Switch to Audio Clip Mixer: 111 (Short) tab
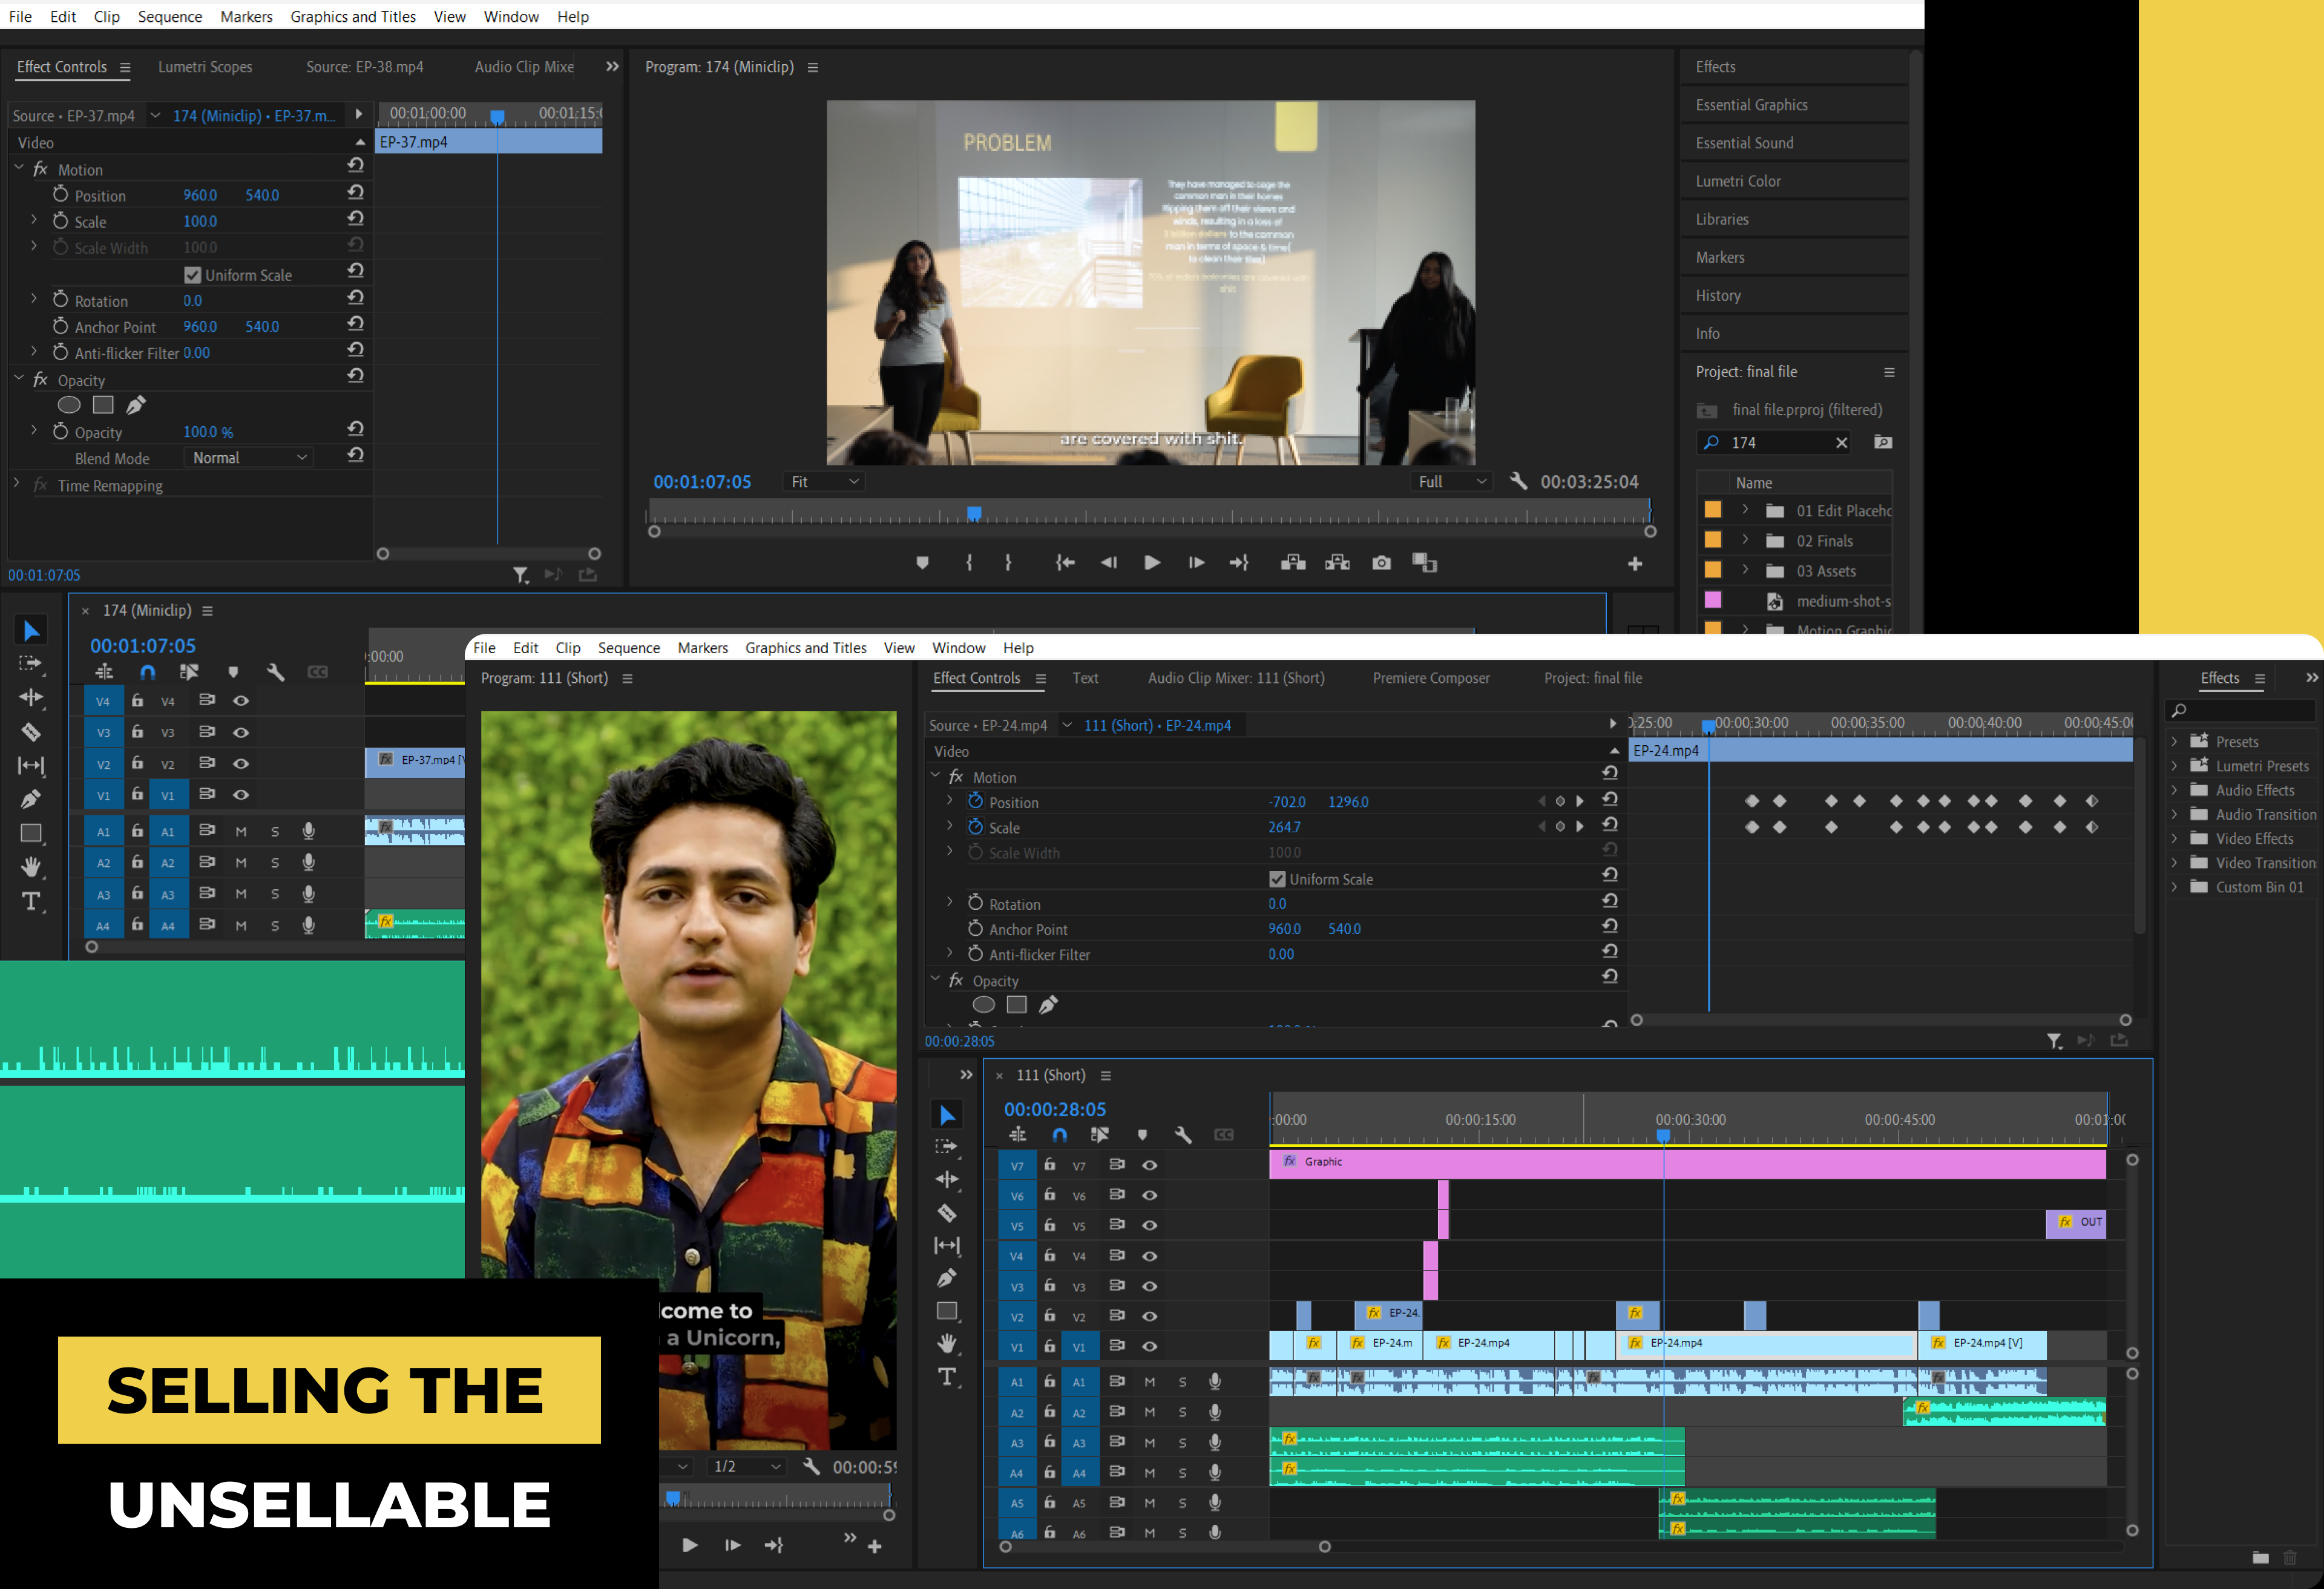 pos(1236,678)
